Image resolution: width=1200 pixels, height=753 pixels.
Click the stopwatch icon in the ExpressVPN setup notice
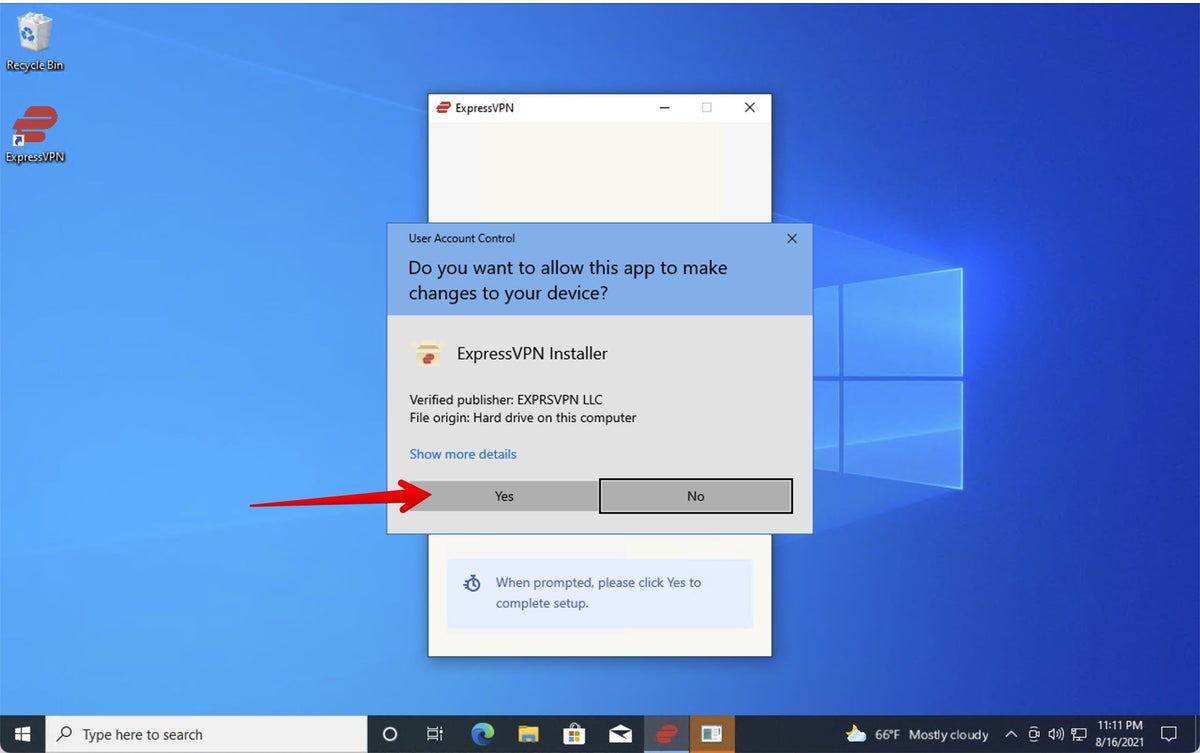pos(472,583)
